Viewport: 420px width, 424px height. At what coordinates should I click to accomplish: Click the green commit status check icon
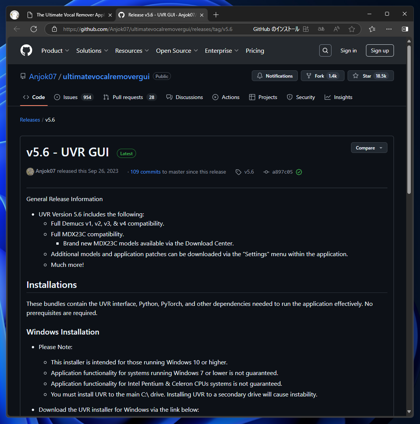[x=299, y=172]
